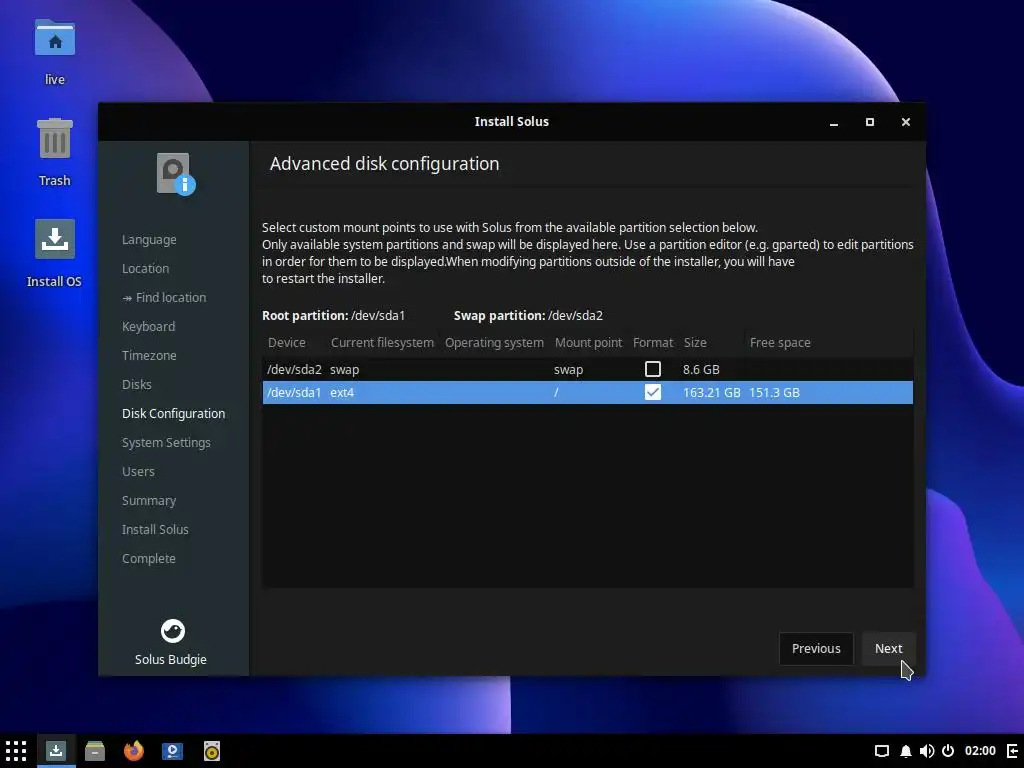Screen dimensions: 1024x768
Task: Go to the Keyboard step
Action: pos(148,327)
